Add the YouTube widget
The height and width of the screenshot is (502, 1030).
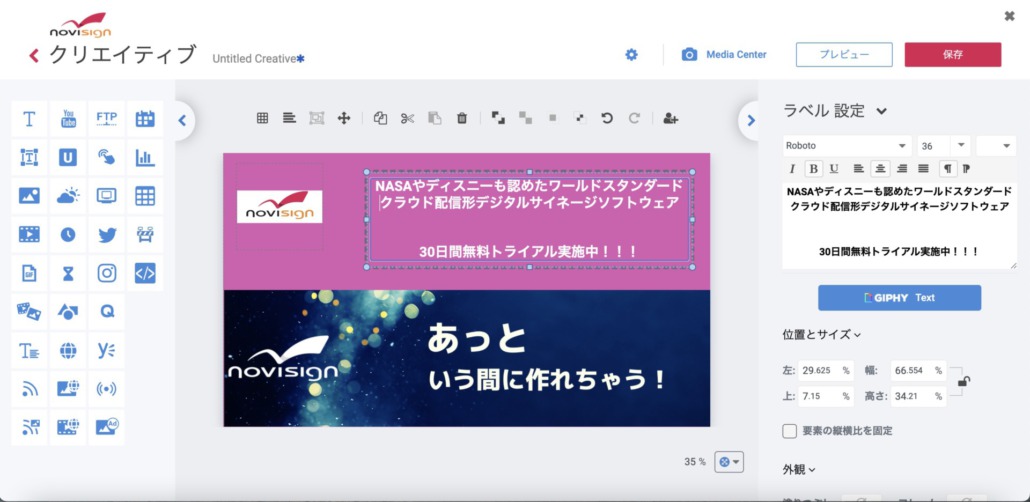[68, 119]
